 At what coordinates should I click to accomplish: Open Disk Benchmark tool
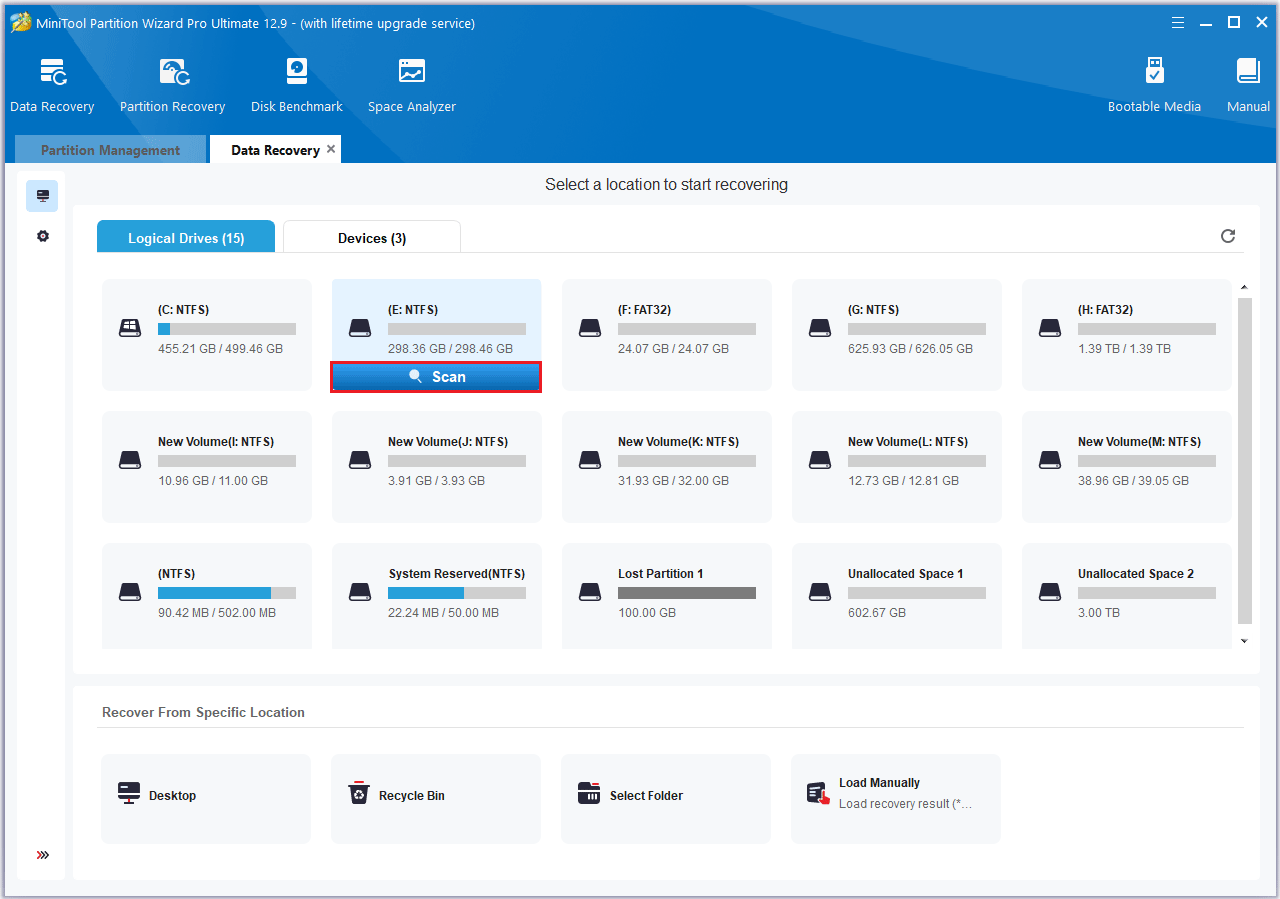297,86
